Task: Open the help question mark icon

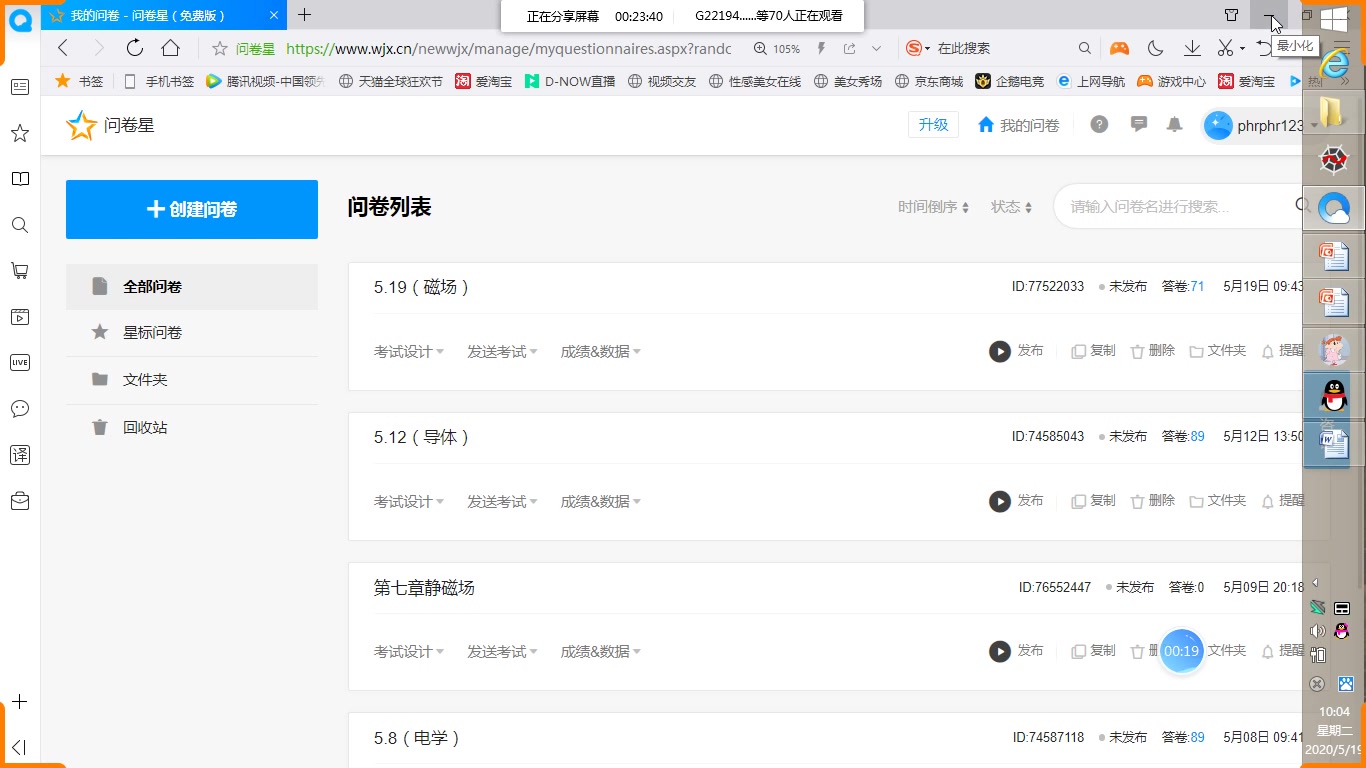Action: click(x=1099, y=125)
